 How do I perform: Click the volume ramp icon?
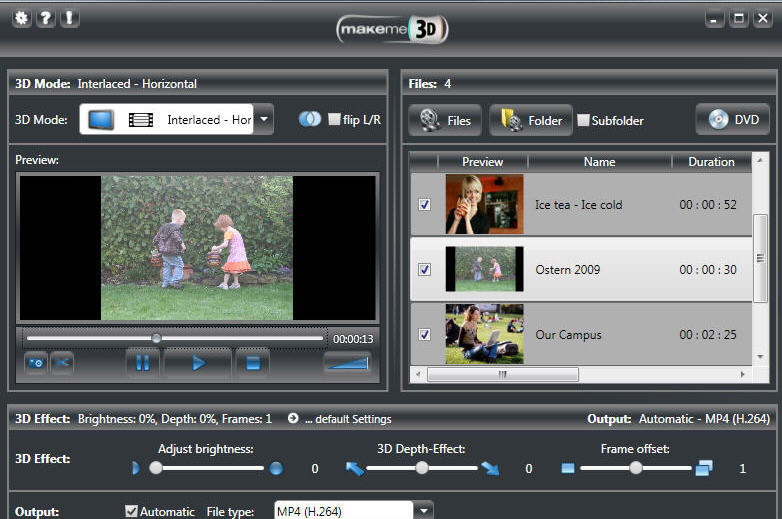point(347,363)
